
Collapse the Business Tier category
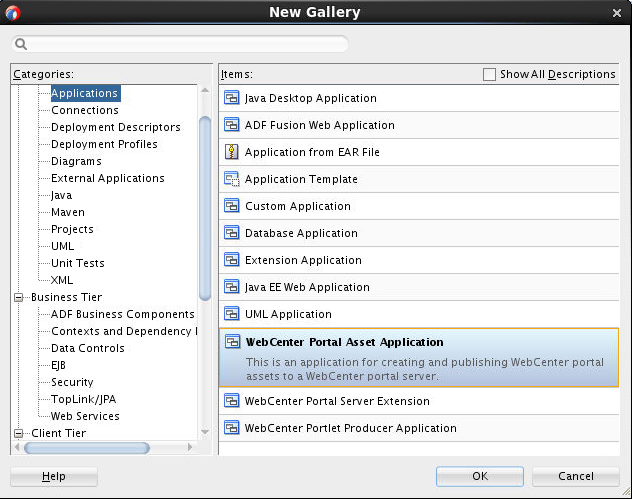(x=19, y=297)
